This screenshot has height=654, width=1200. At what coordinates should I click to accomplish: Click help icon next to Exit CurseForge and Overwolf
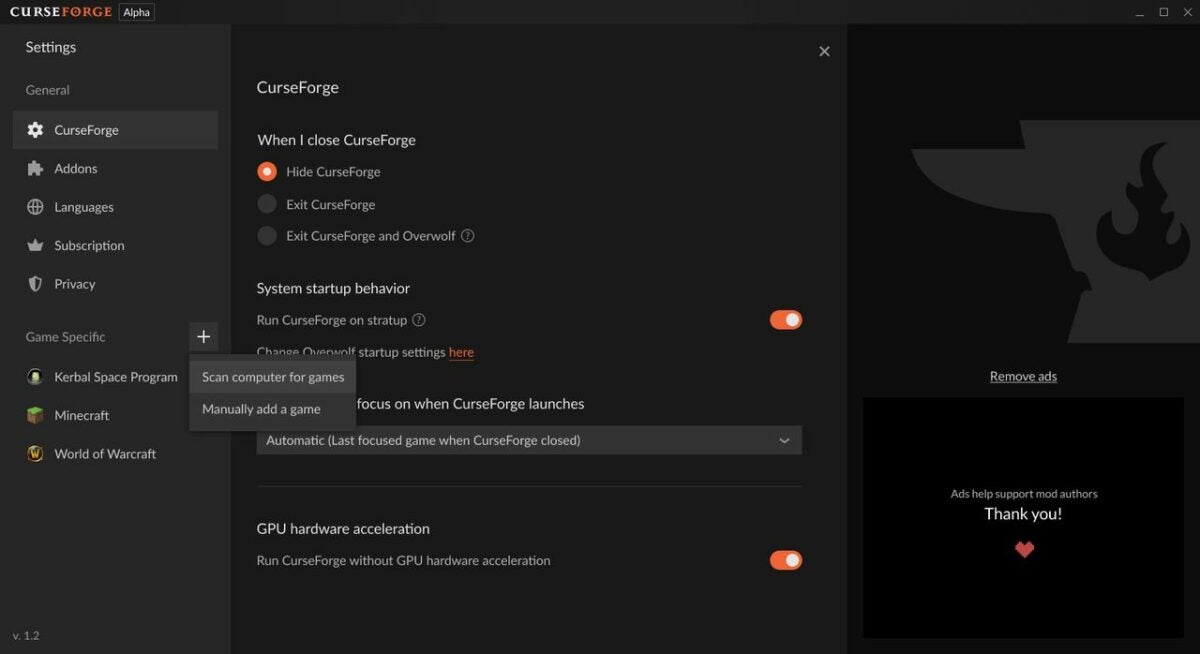click(x=467, y=236)
